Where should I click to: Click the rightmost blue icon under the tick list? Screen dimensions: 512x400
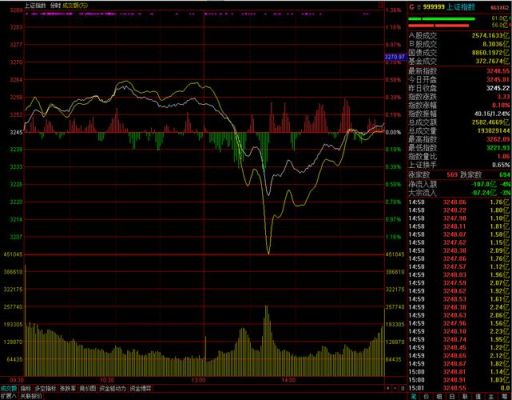pos(504,397)
